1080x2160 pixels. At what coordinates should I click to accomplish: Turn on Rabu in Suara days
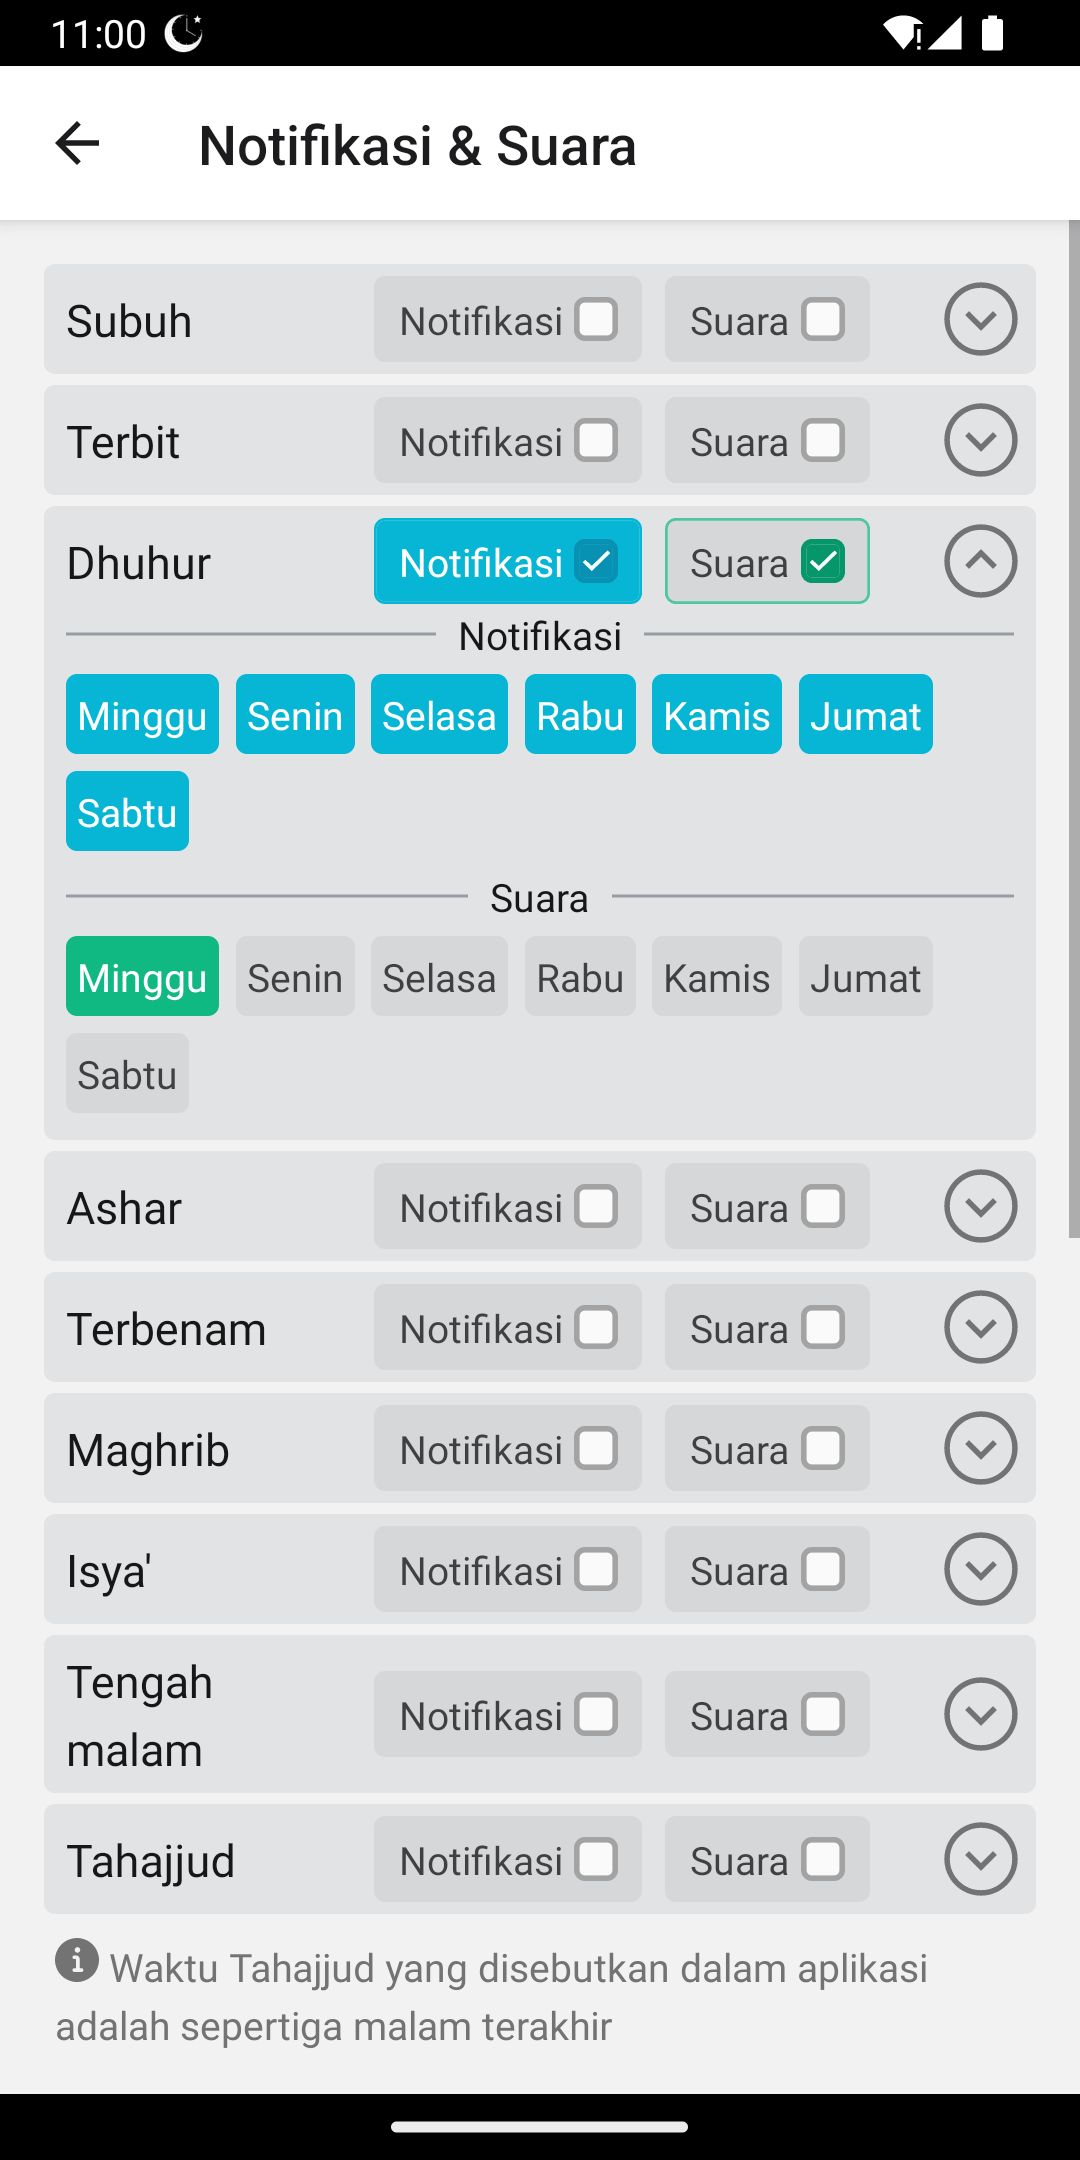point(580,977)
